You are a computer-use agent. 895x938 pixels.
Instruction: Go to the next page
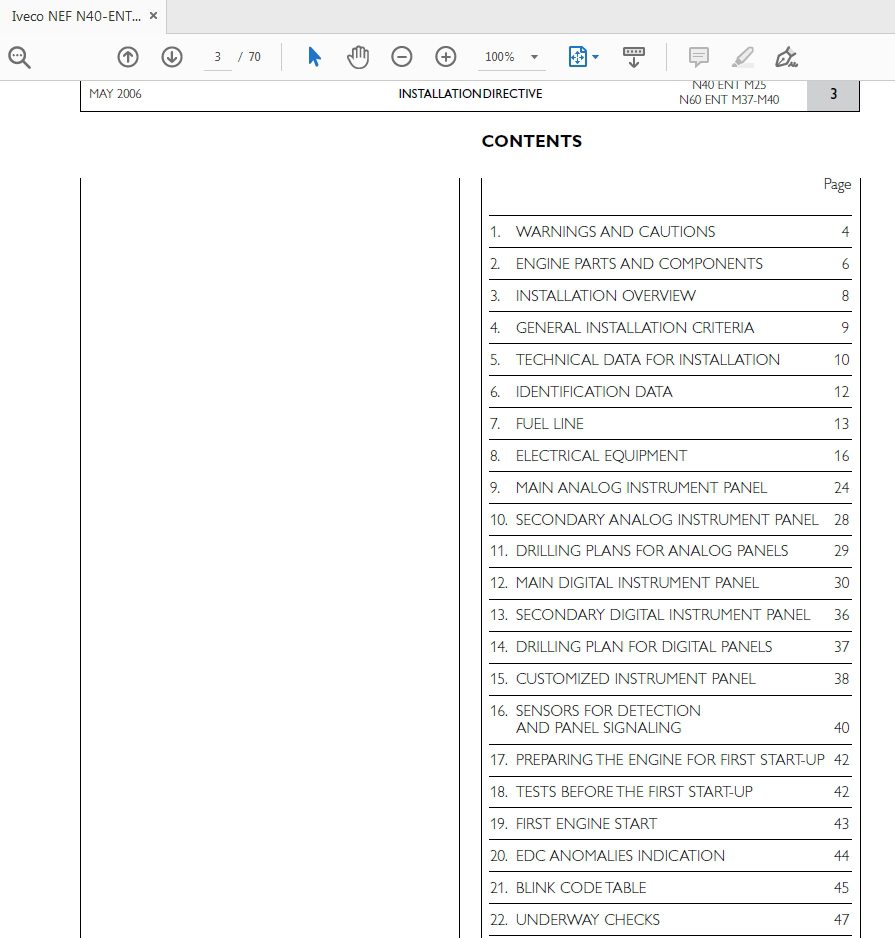(171, 57)
